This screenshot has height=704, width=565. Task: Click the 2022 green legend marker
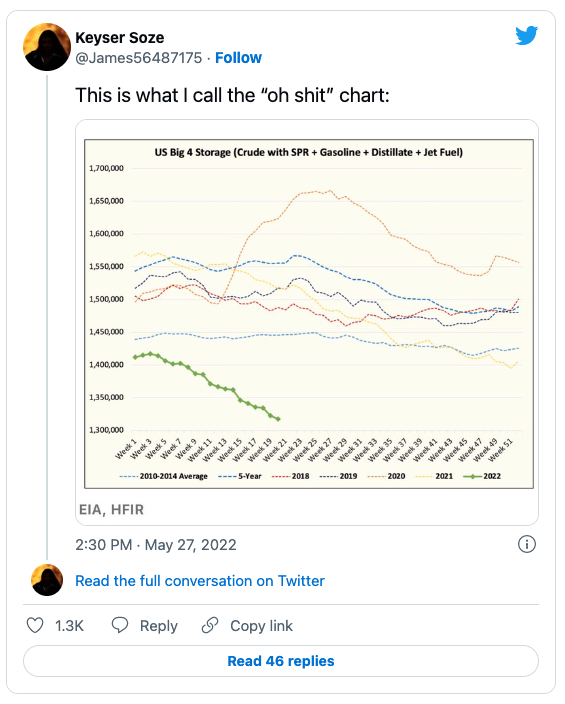(x=472, y=476)
